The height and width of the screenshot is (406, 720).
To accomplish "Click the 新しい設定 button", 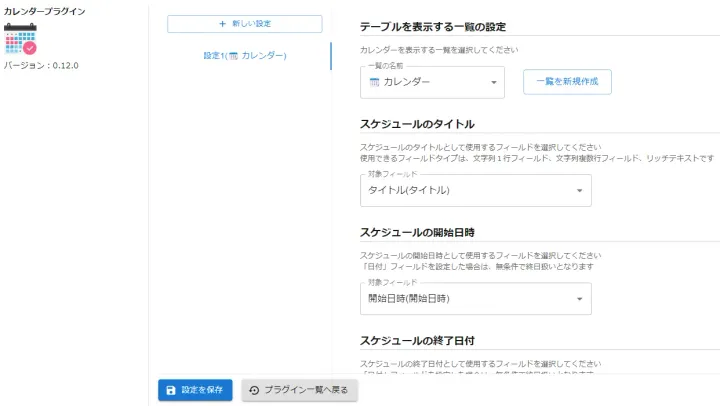I will 245,24.
